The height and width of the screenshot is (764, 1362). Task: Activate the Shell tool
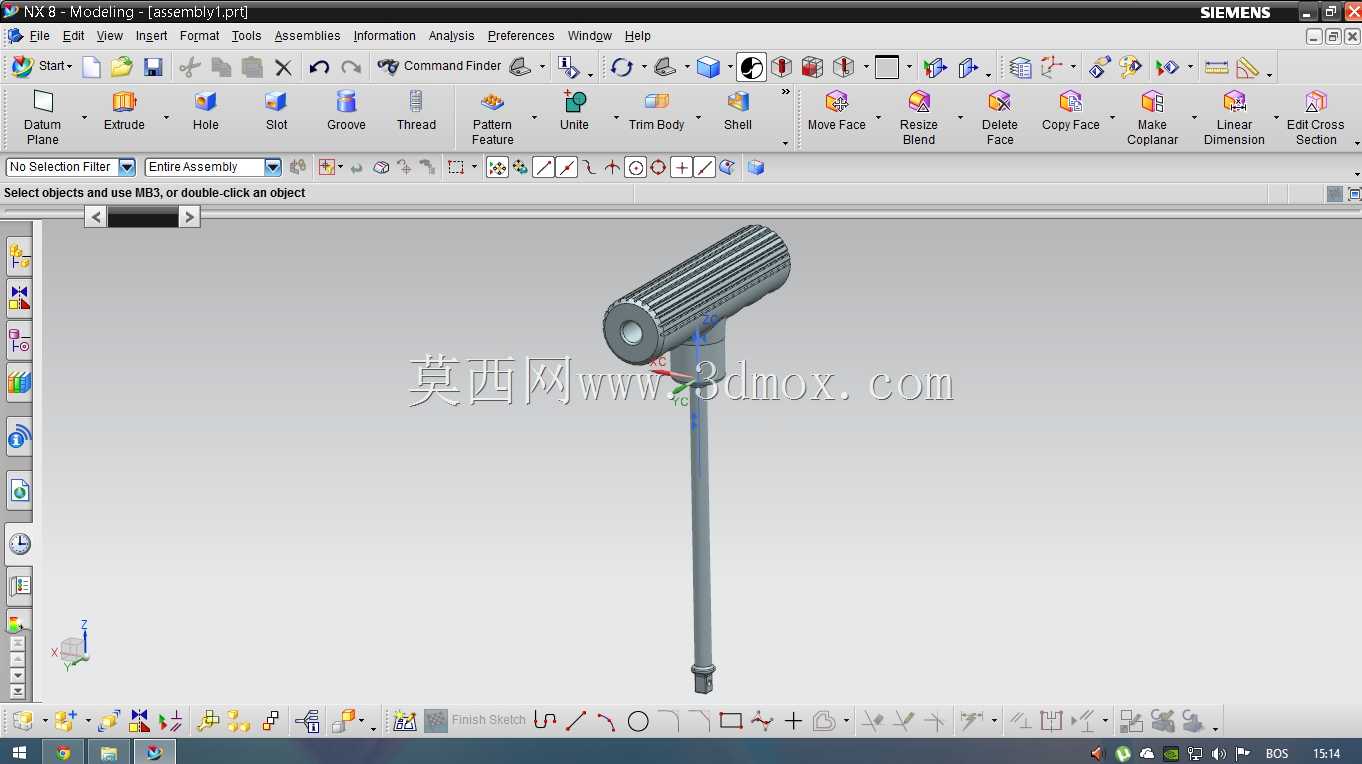pyautogui.click(x=738, y=110)
